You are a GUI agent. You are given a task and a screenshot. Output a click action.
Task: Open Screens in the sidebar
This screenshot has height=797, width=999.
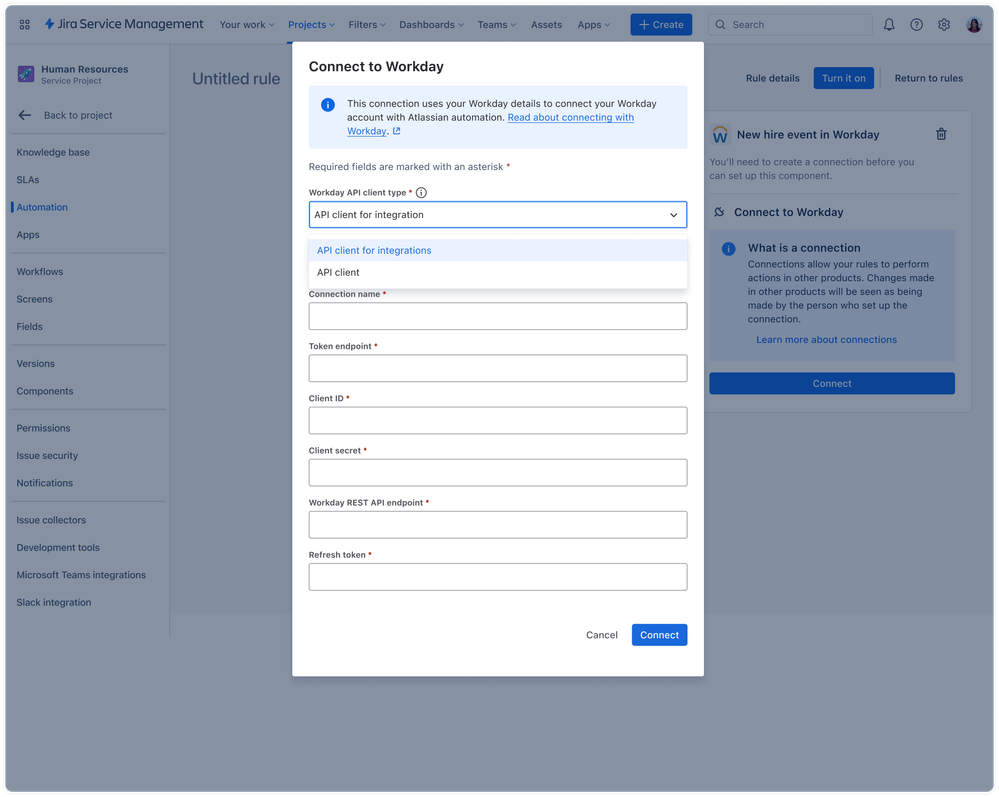tap(34, 299)
